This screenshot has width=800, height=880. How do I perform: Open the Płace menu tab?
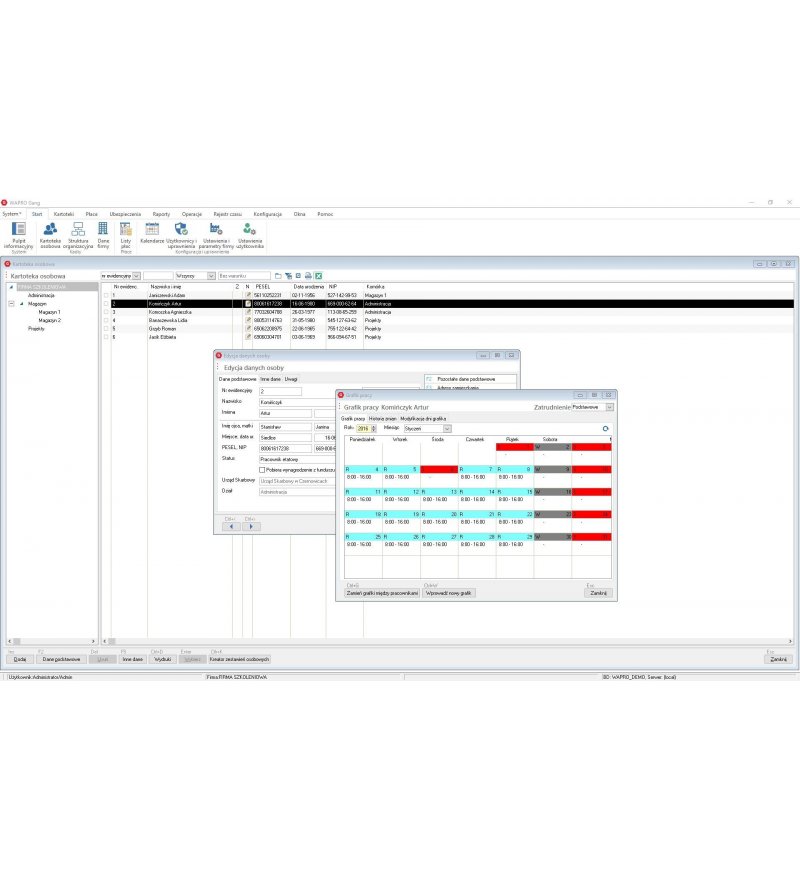[x=92, y=214]
